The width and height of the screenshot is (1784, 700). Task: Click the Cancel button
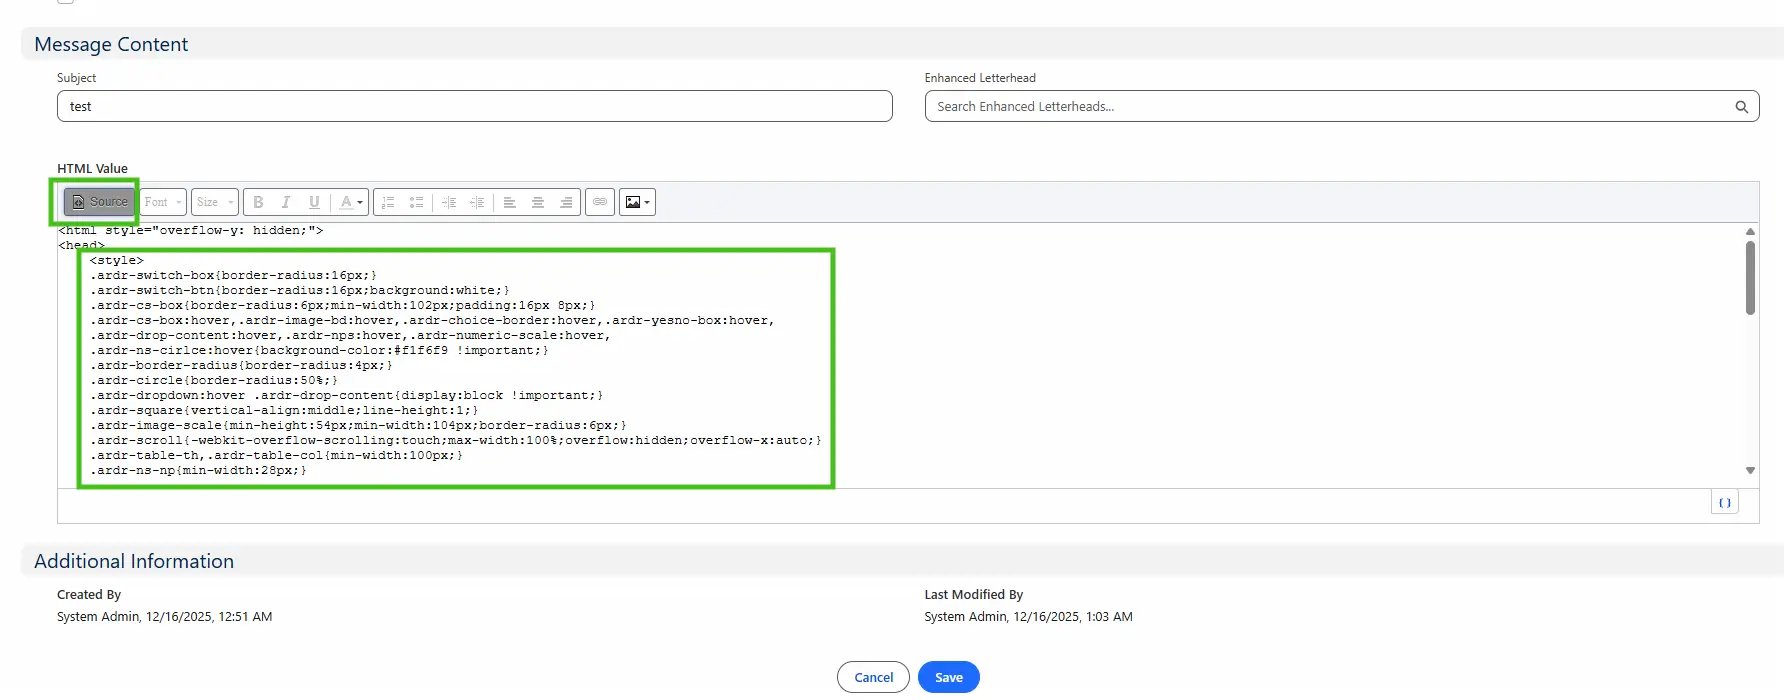coord(873,677)
